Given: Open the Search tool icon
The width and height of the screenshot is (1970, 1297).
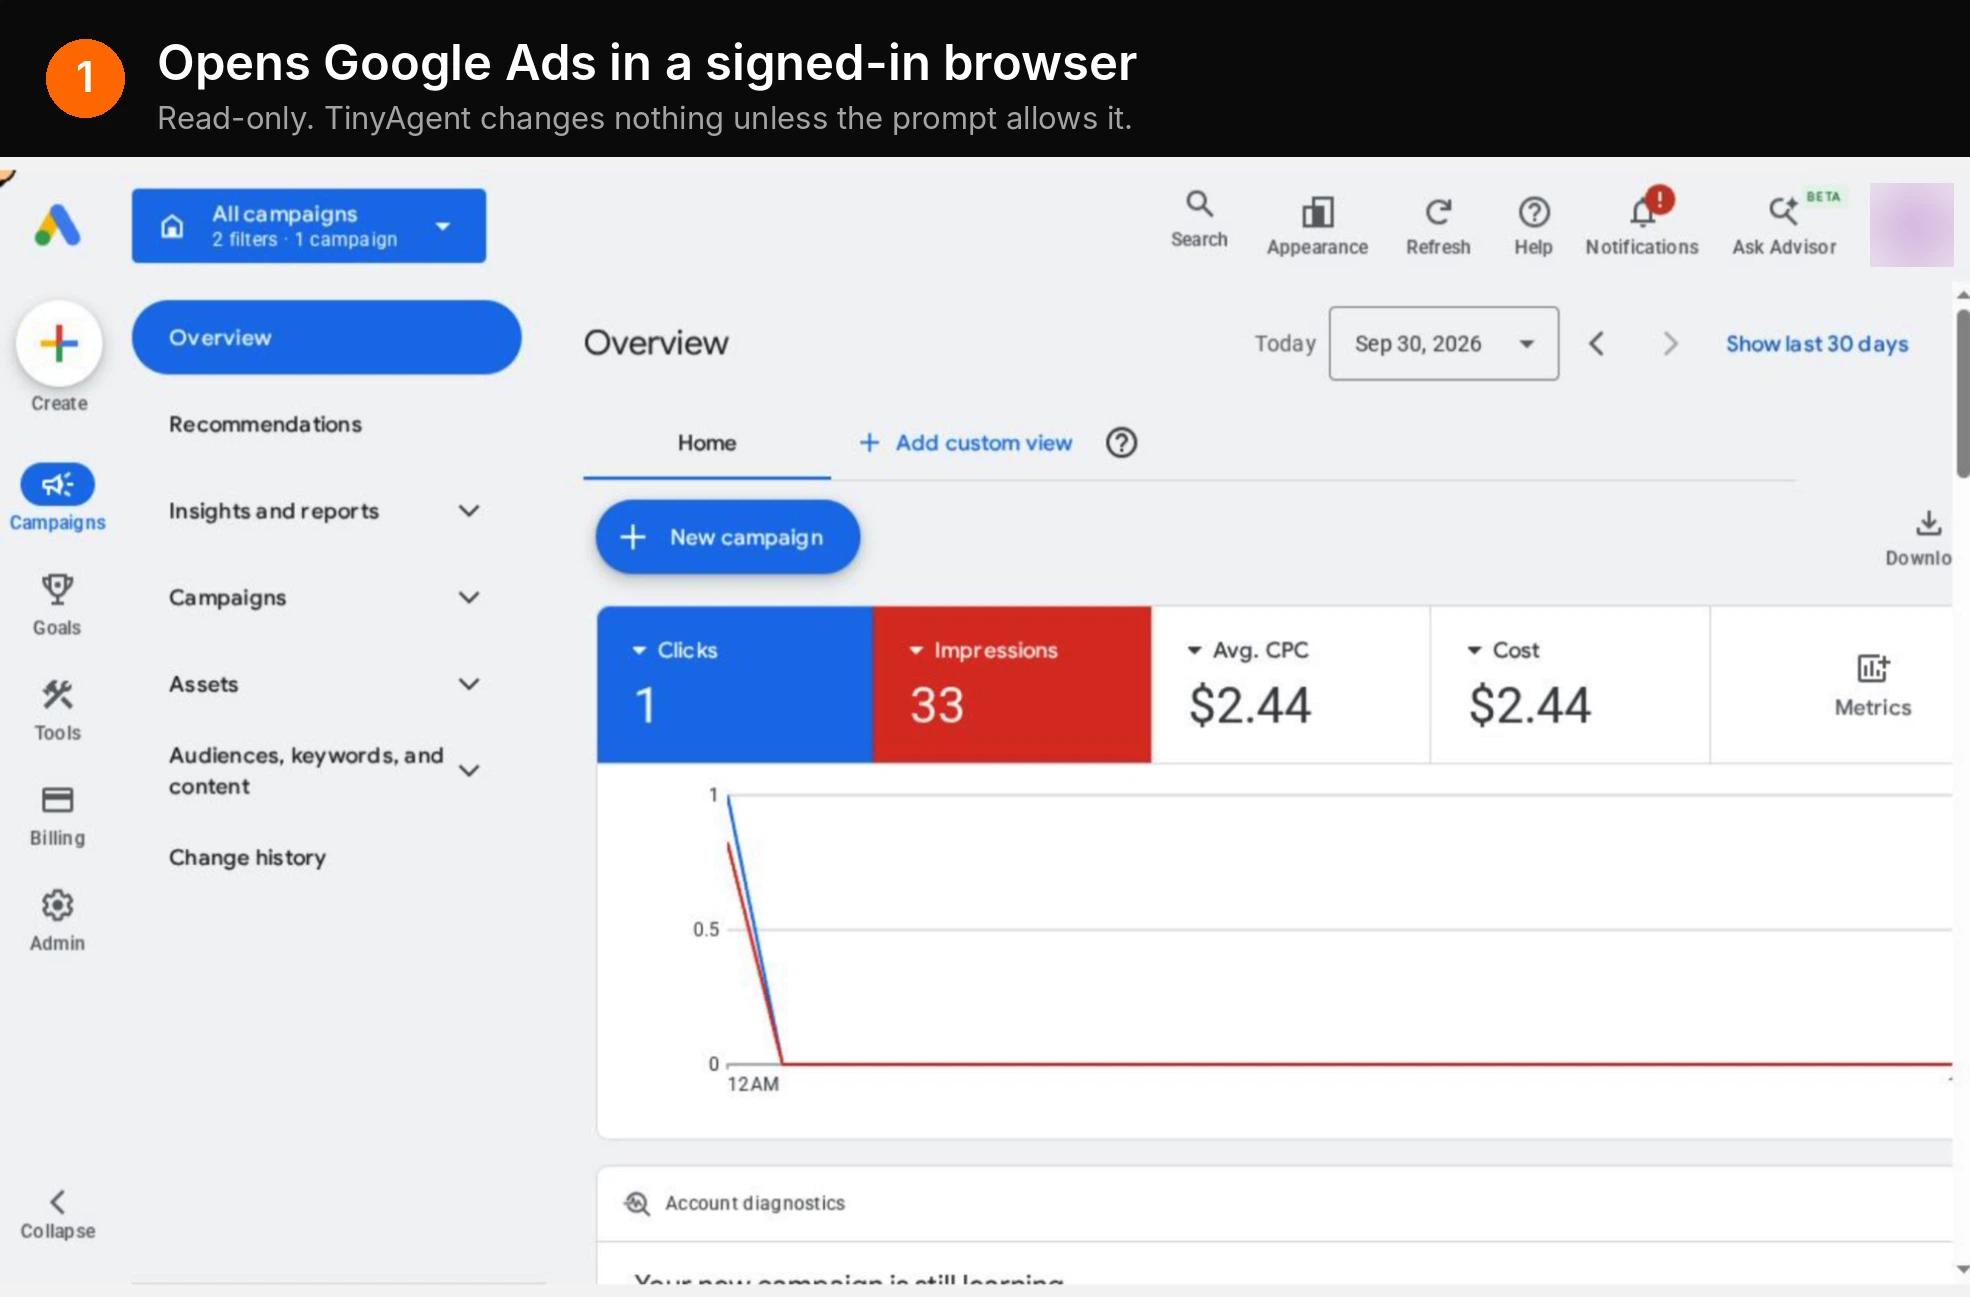Looking at the screenshot, I should coord(1199,204).
